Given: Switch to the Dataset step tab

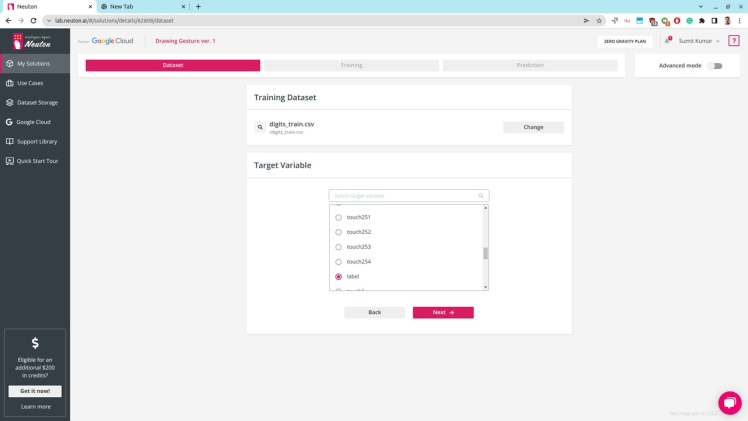Looking at the screenshot, I should click(173, 65).
